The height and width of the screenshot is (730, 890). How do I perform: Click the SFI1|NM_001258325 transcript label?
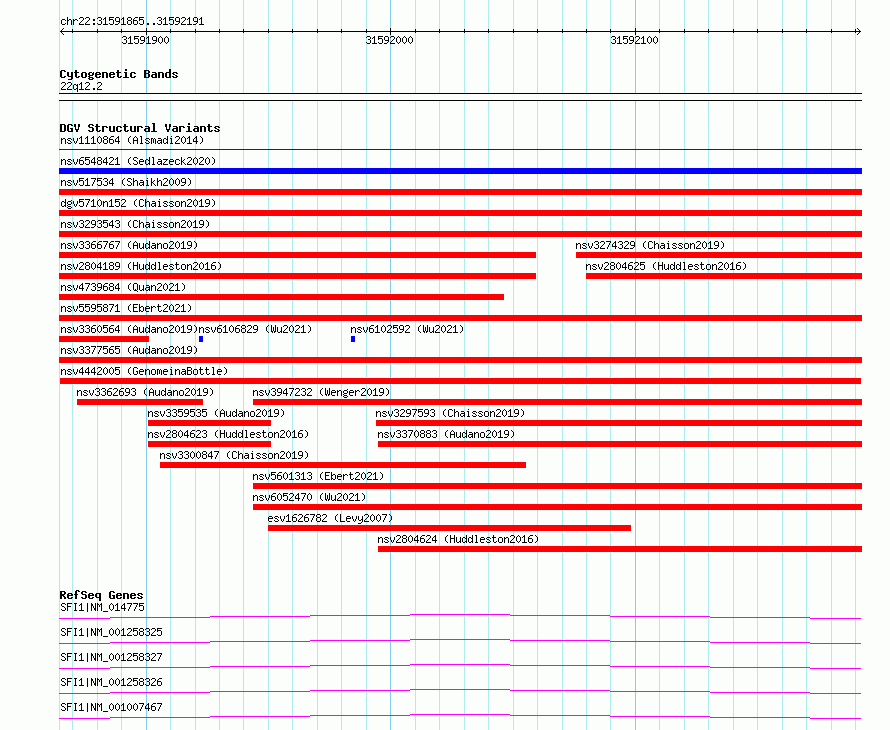(111, 632)
